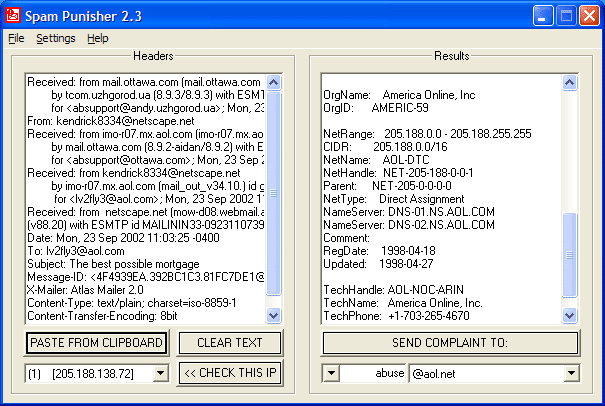The width and height of the screenshot is (605, 406).
Task: Click the Results scrollbar thumb
Action: click(570, 255)
